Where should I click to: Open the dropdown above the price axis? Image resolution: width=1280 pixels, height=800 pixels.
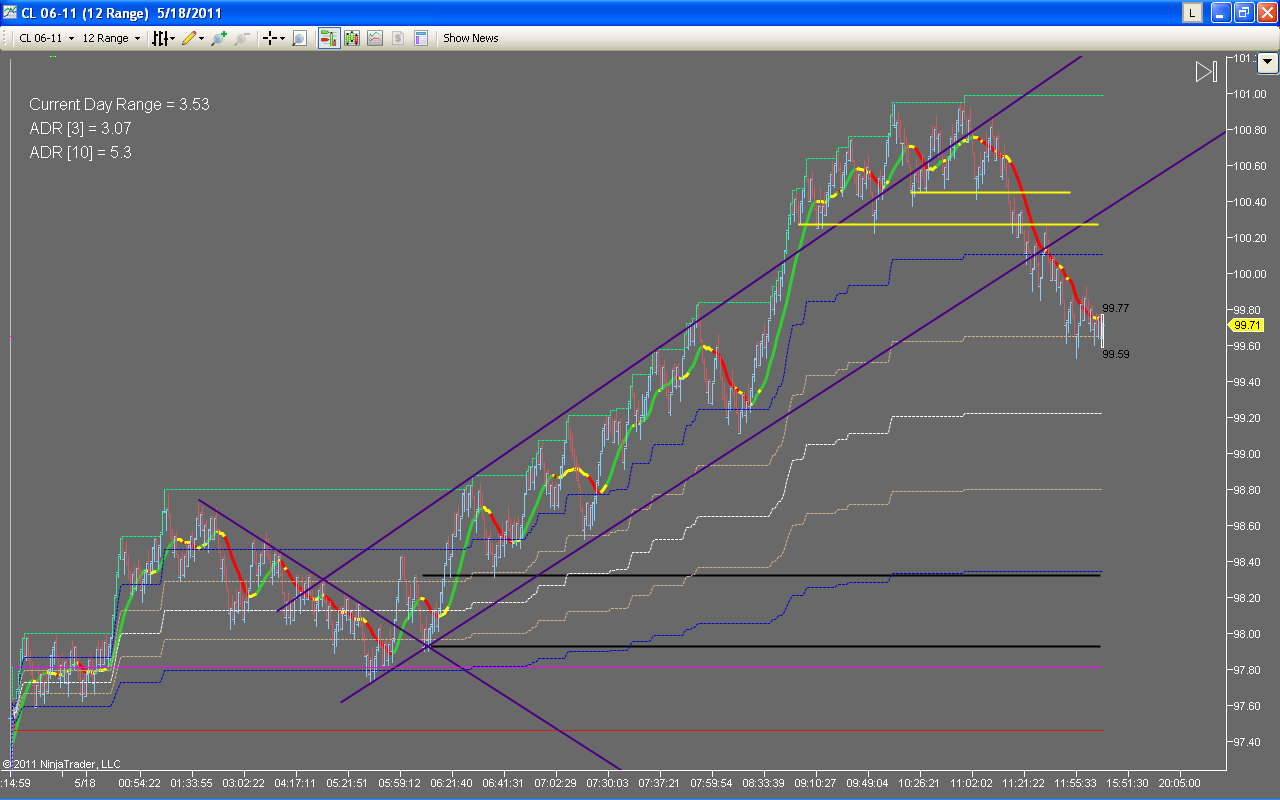pos(1268,62)
